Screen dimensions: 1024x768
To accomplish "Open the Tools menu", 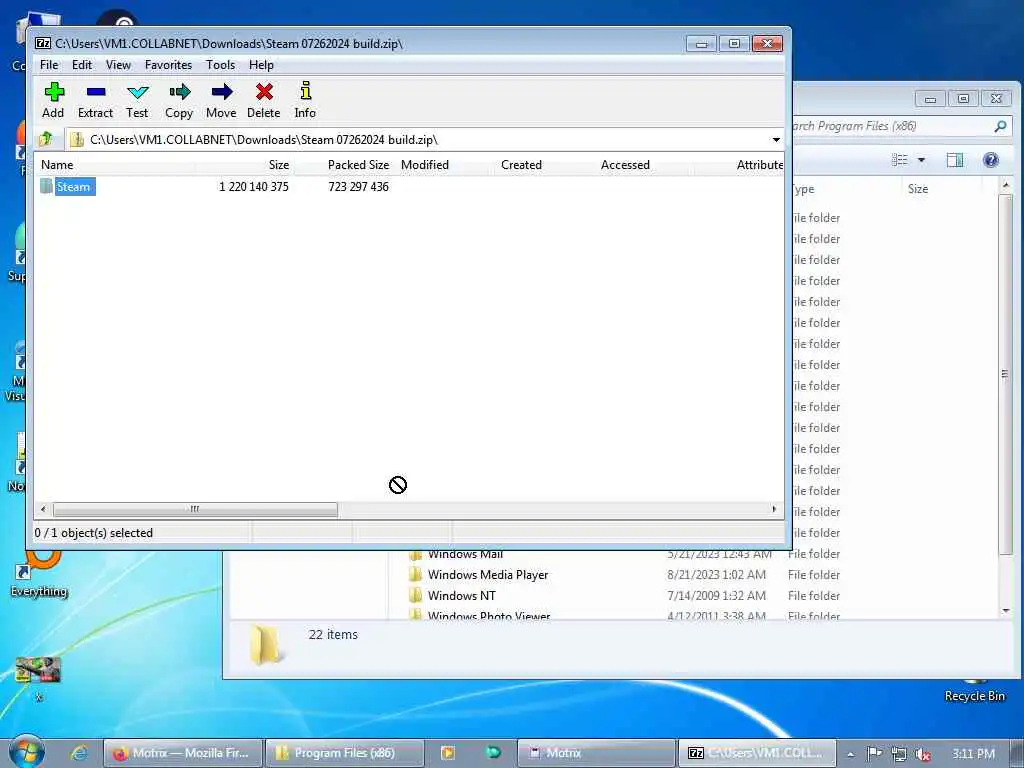I will pos(220,65).
